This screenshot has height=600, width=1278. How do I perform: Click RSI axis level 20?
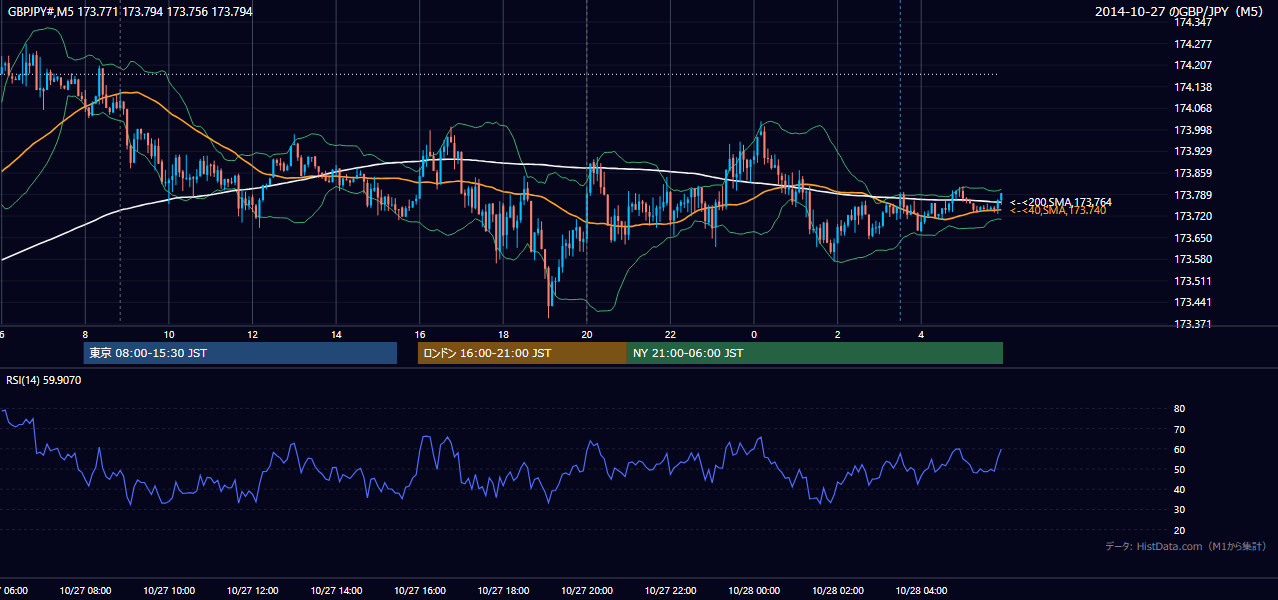pos(1179,530)
